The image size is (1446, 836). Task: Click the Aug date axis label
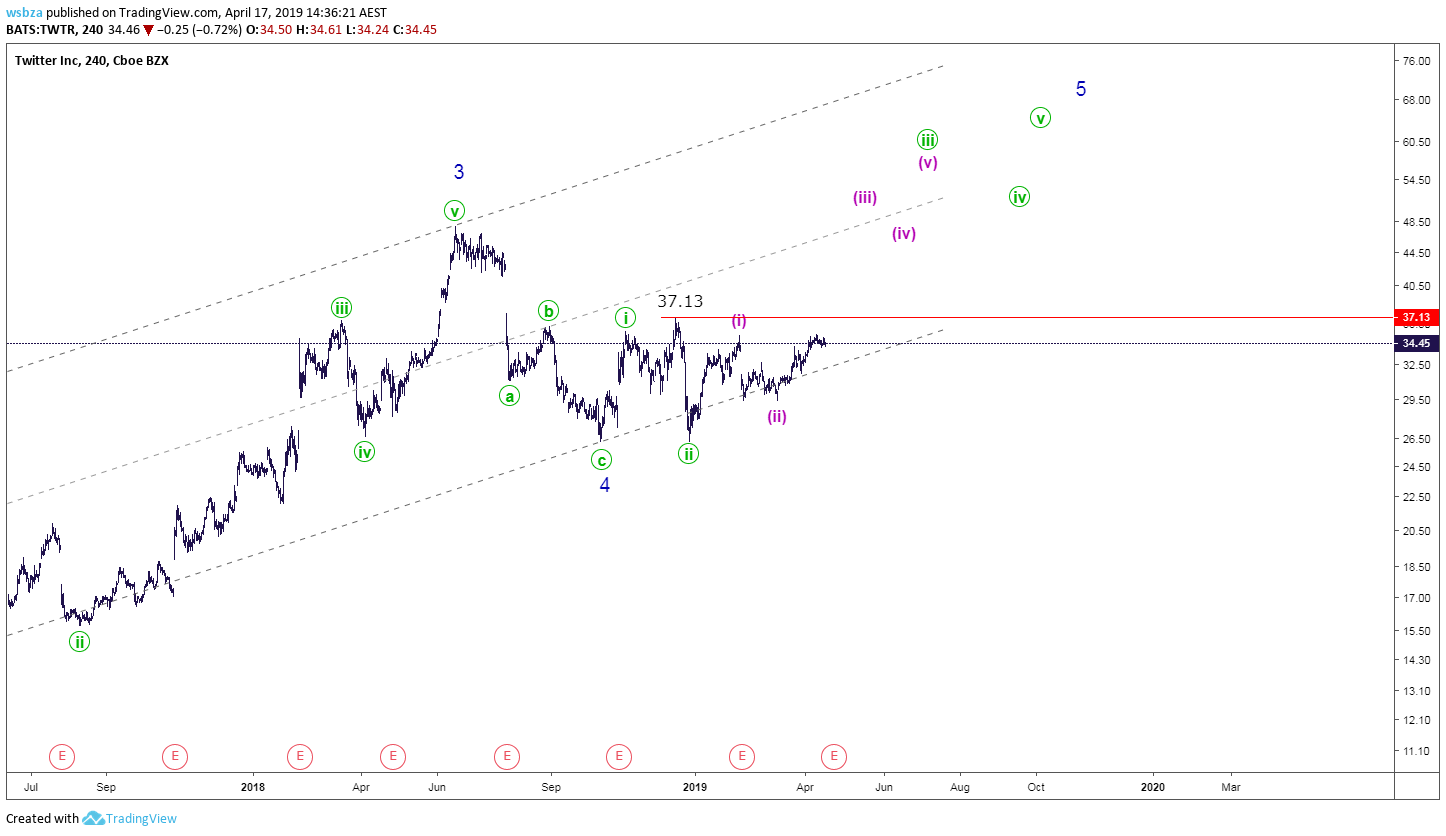(960, 787)
